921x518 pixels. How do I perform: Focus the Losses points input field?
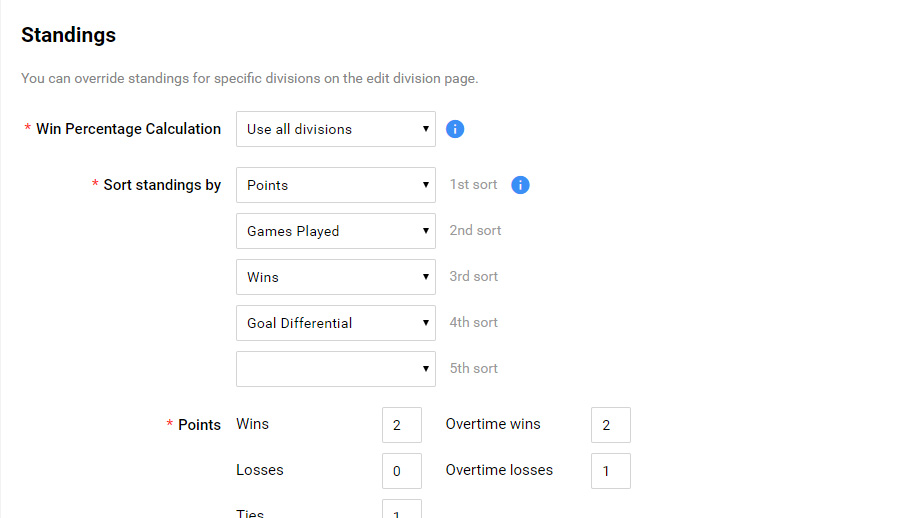pos(402,471)
